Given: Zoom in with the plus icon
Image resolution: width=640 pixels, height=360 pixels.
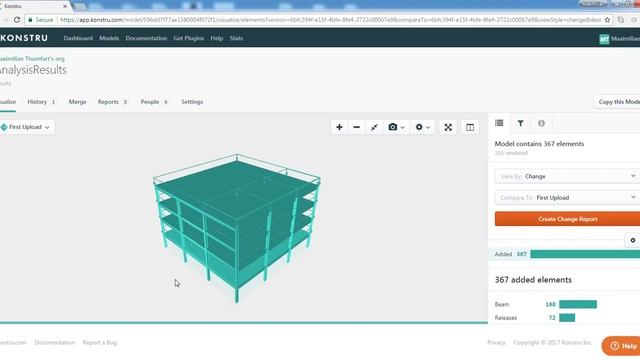Looking at the screenshot, I should tap(339, 127).
